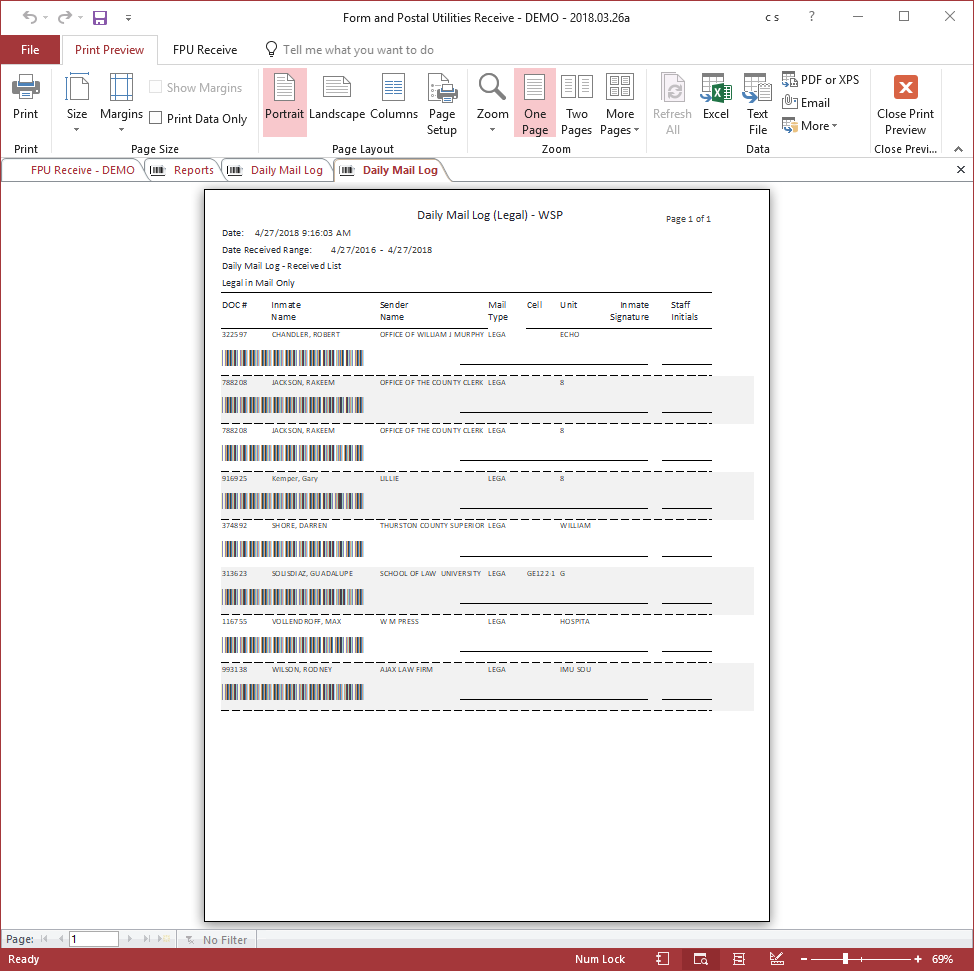Toggle the Portrait orientation button

click(x=285, y=98)
